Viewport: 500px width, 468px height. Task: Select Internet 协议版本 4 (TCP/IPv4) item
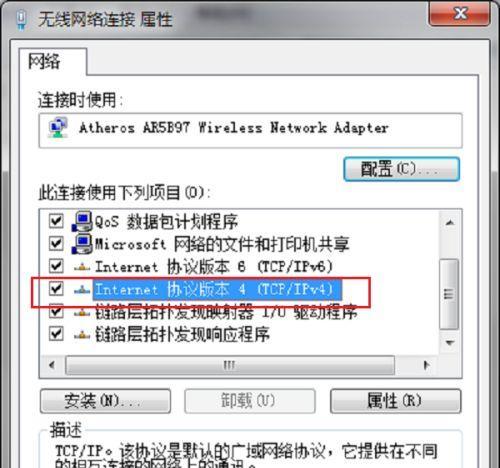(x=217, y=289)
